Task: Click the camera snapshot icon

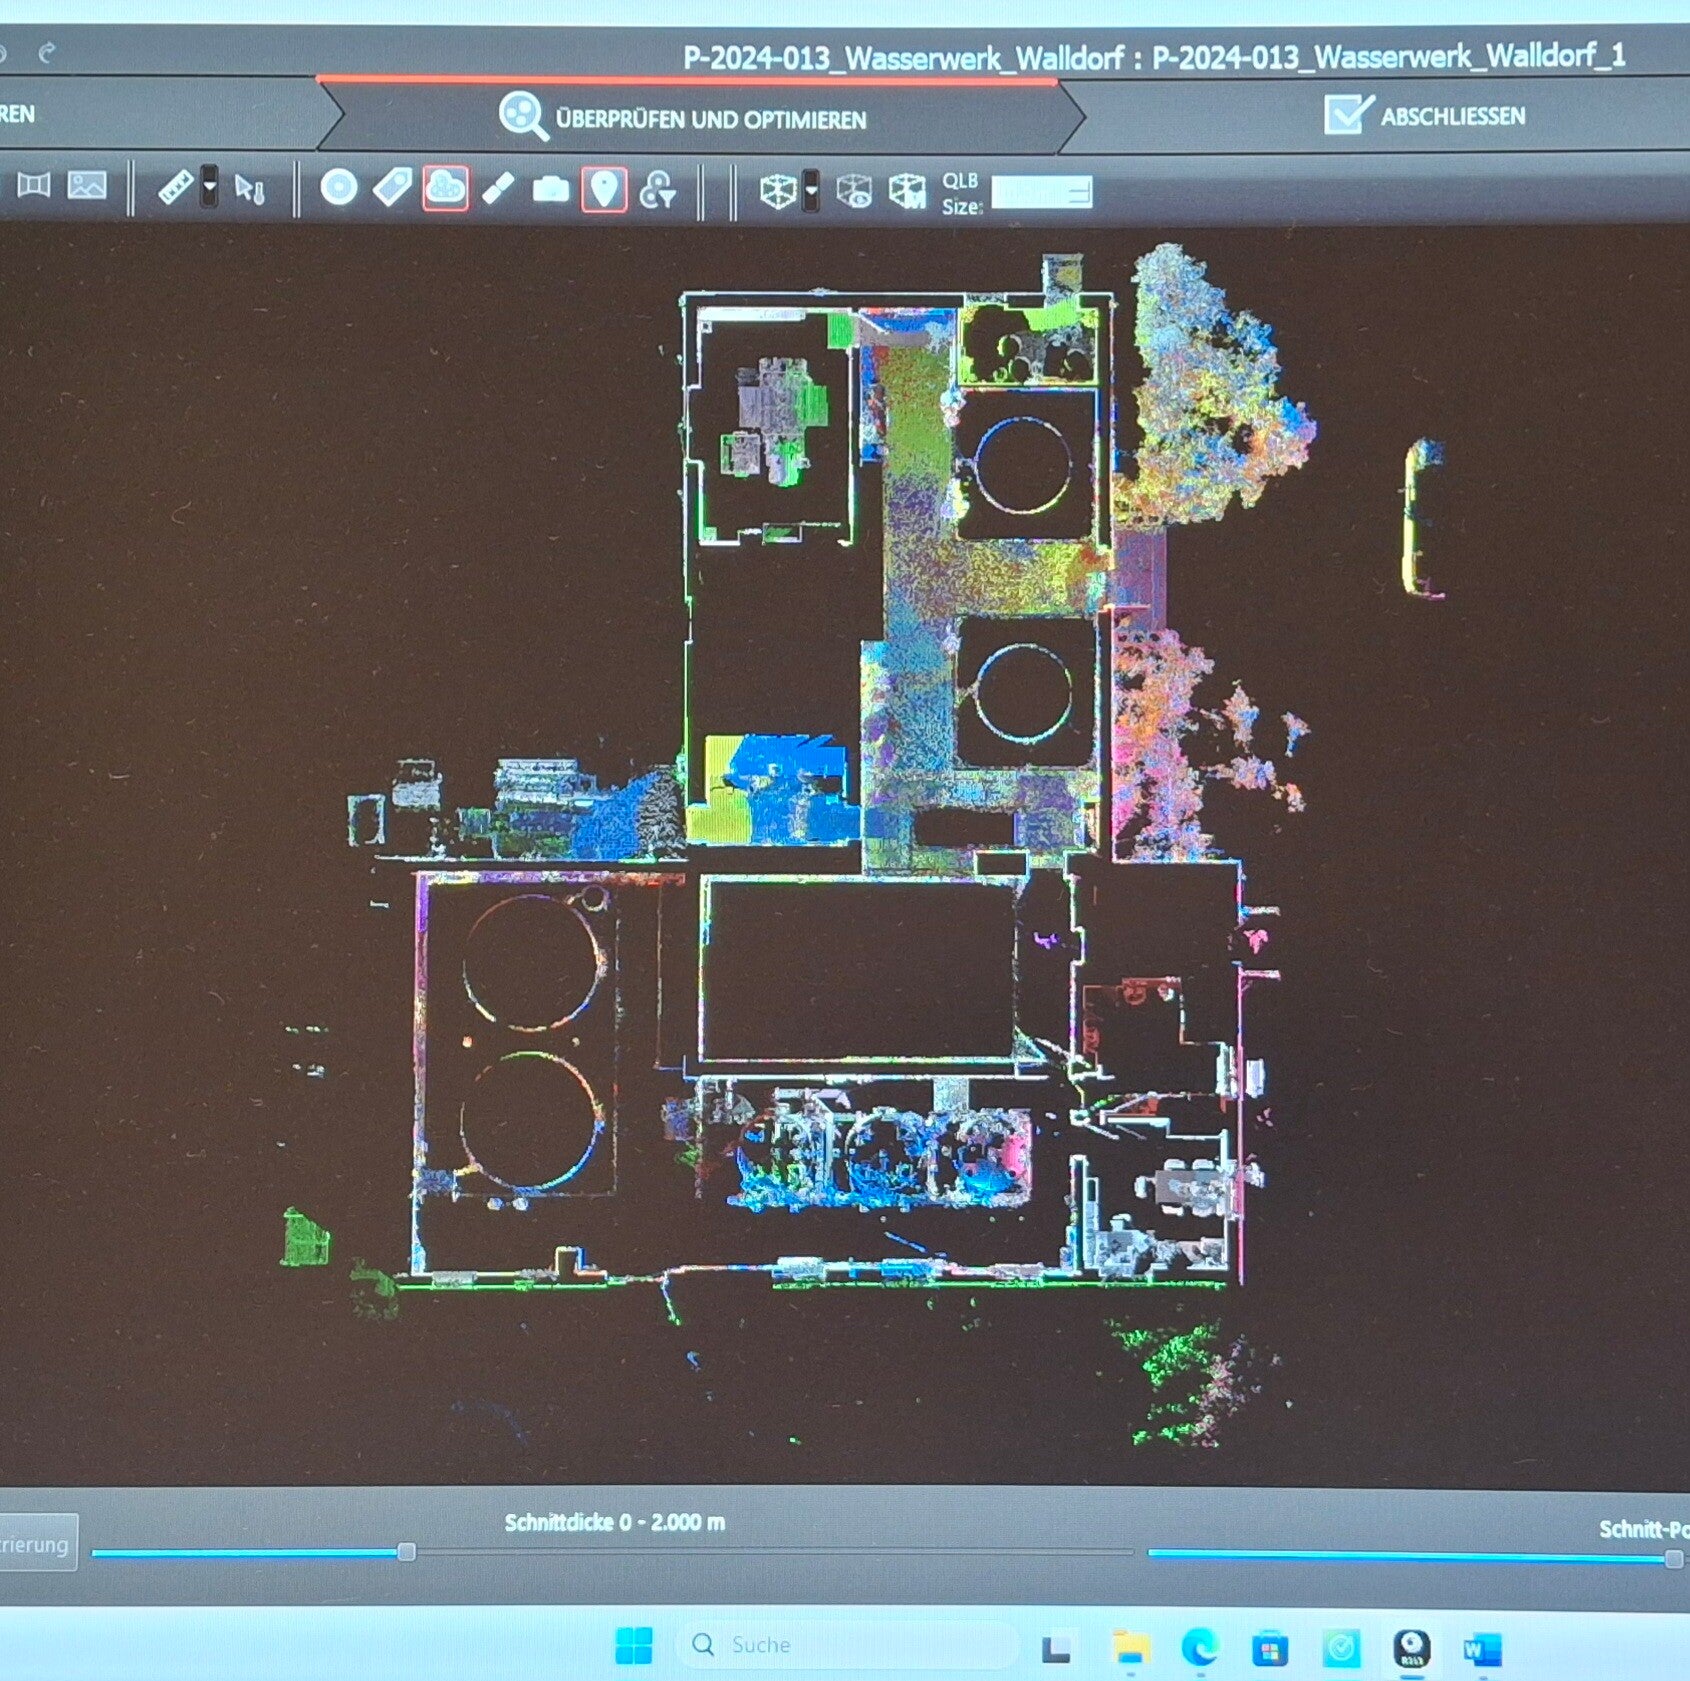Action: coord(550,189)
